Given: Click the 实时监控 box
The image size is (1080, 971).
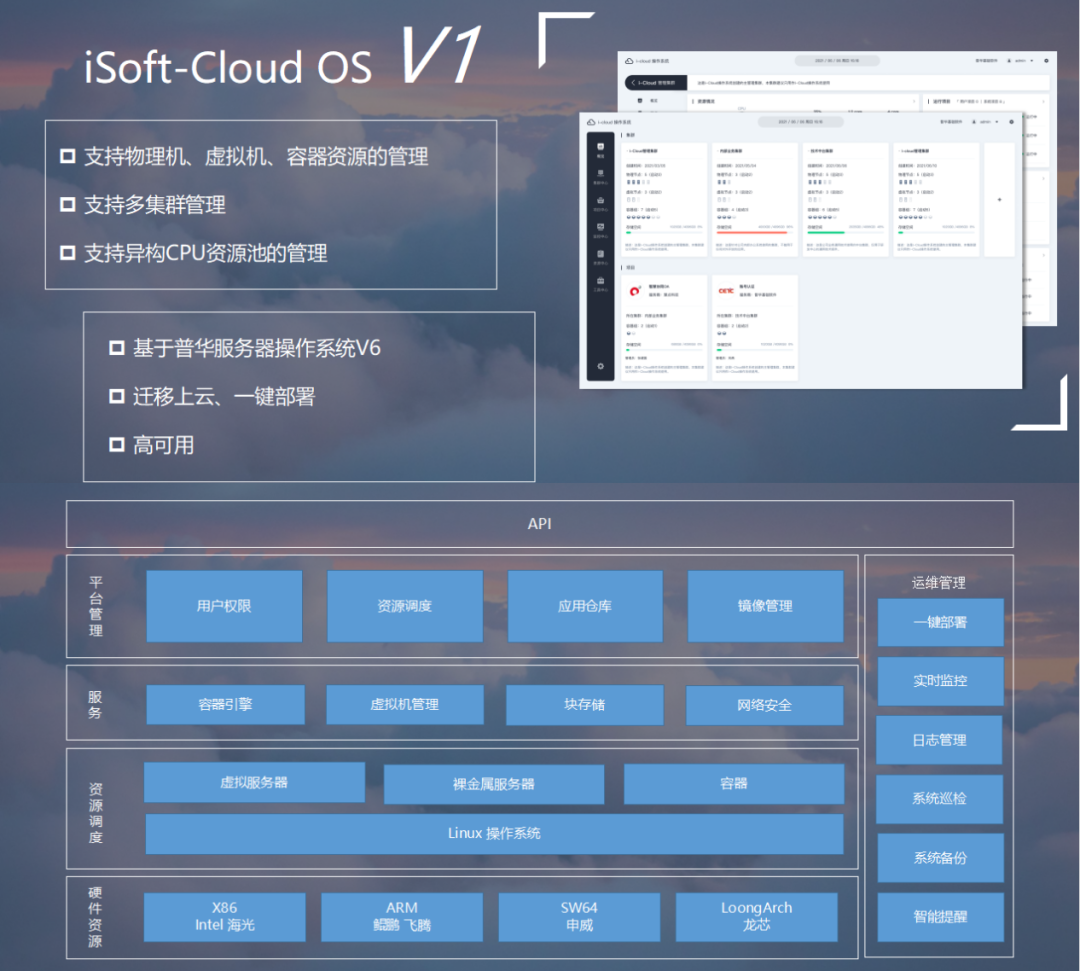Looking at the screenshot, I should point(940,681).
